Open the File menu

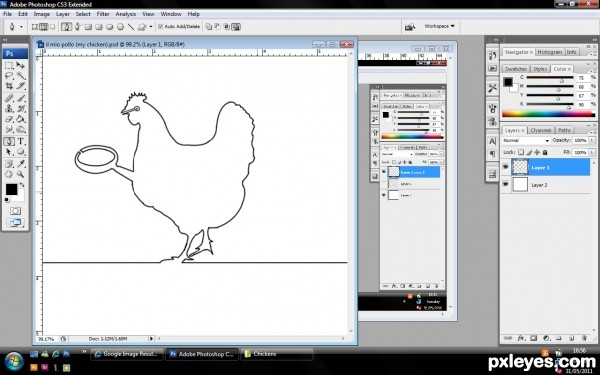(x=7, y=14)
